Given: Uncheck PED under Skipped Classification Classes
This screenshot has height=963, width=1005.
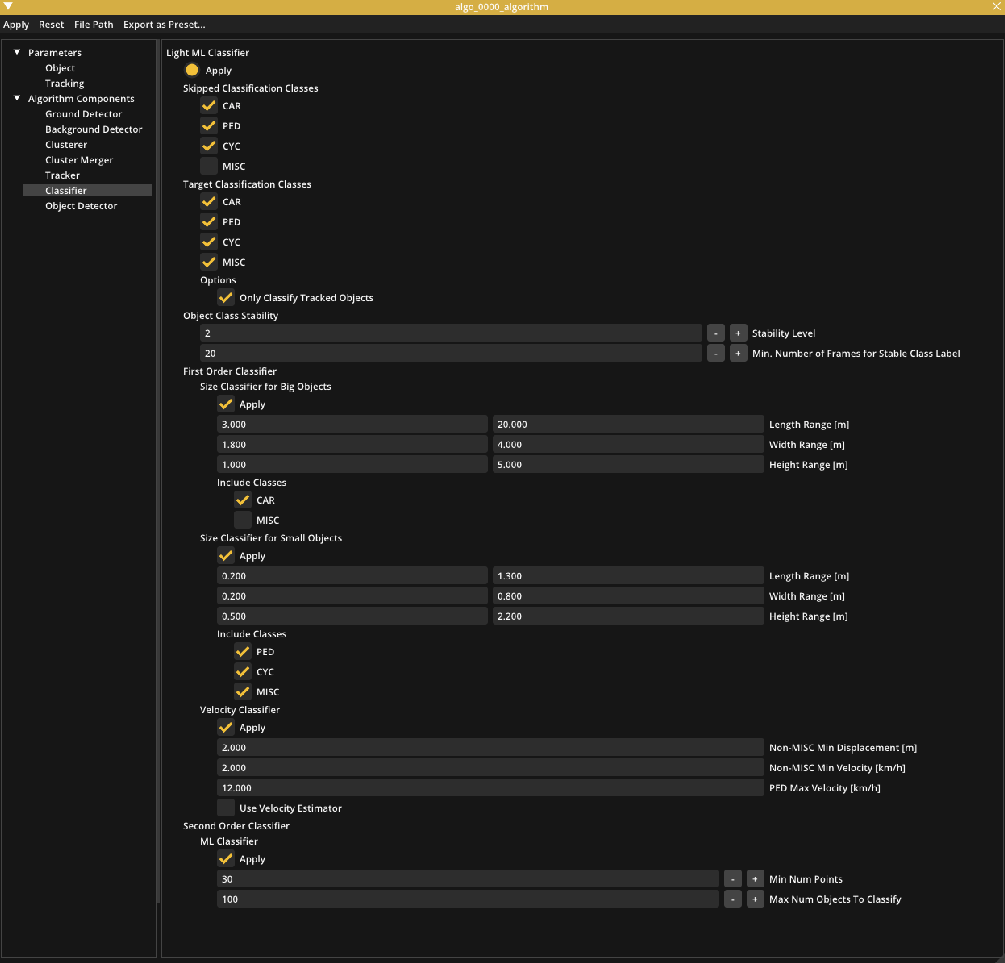Looking at the screenshot, I should click(209, 126).
